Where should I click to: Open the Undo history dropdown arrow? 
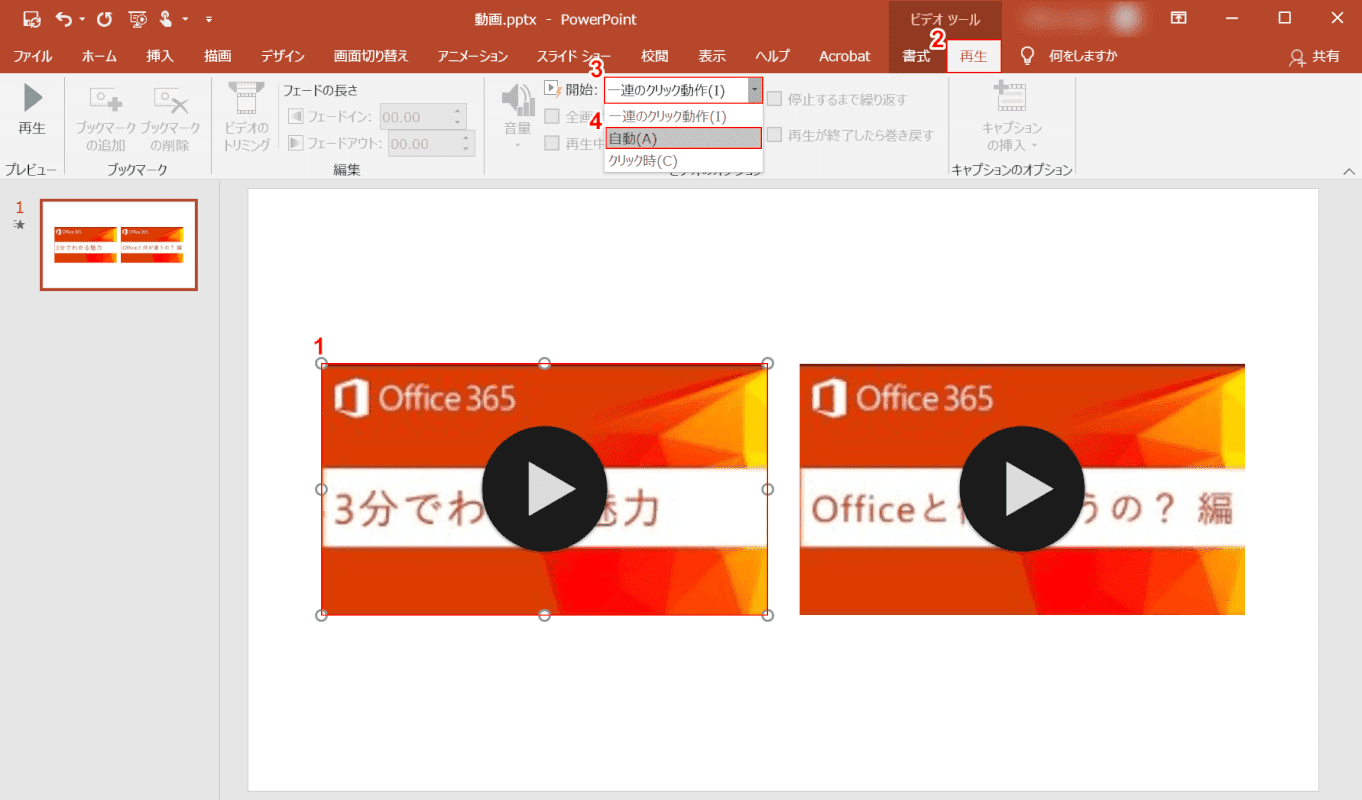[x=82, y=19]
